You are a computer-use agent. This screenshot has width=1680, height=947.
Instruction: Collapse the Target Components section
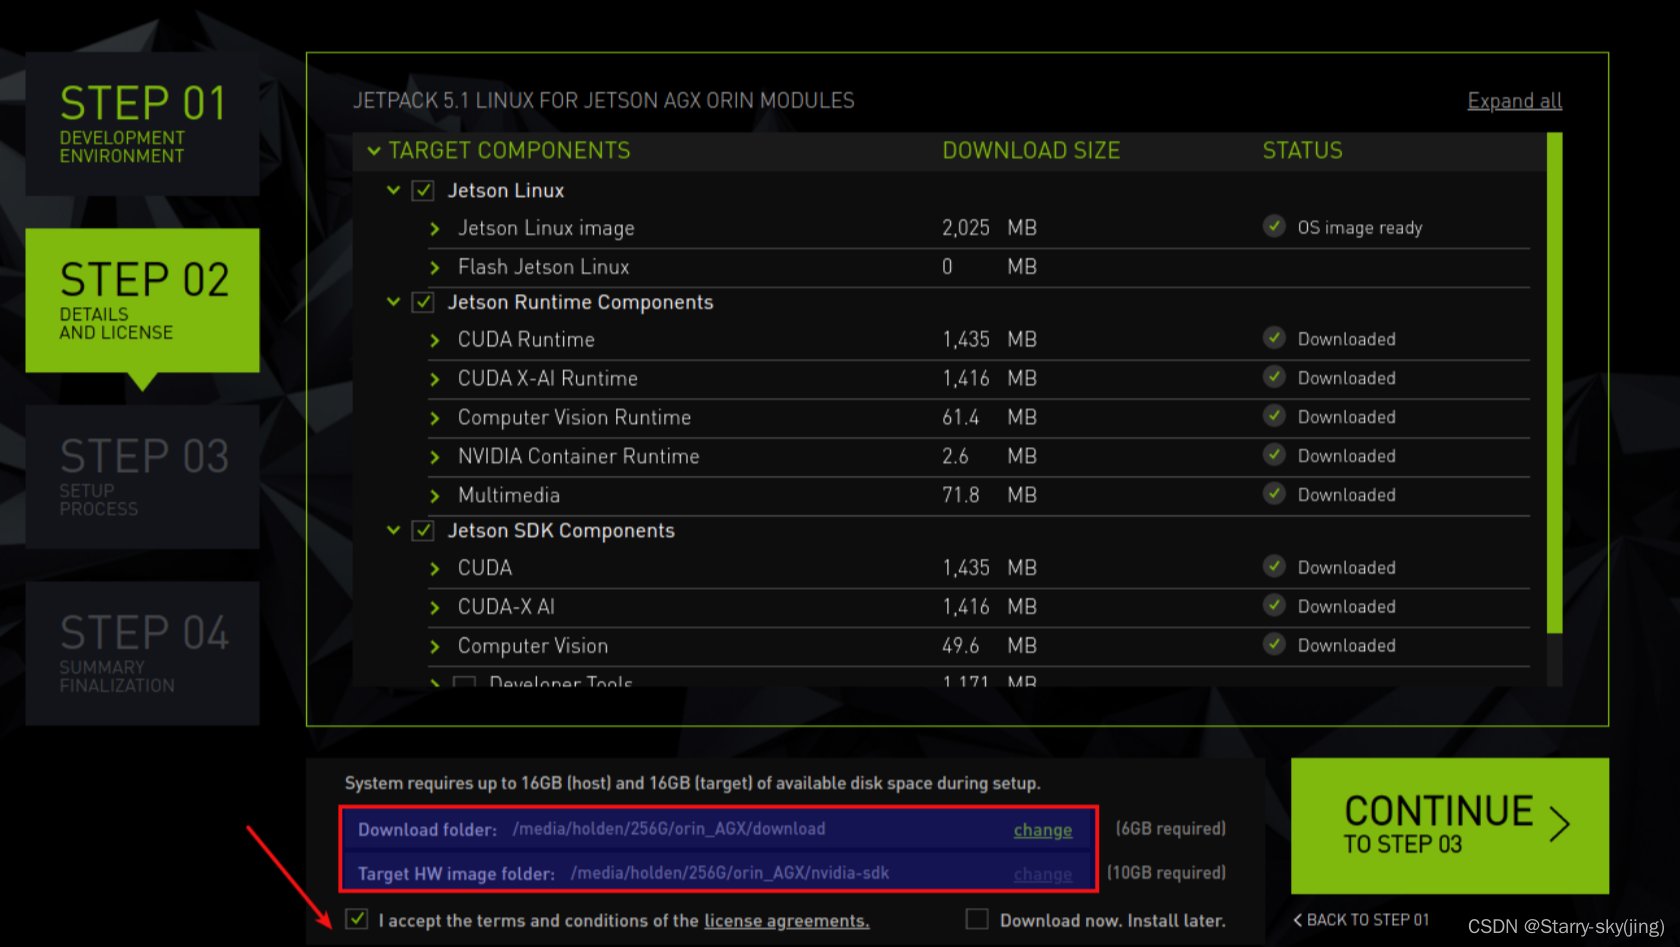coord(374,151)
